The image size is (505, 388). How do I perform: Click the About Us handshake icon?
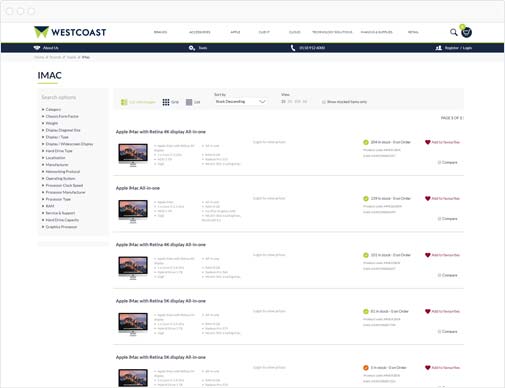click(37, 48)
